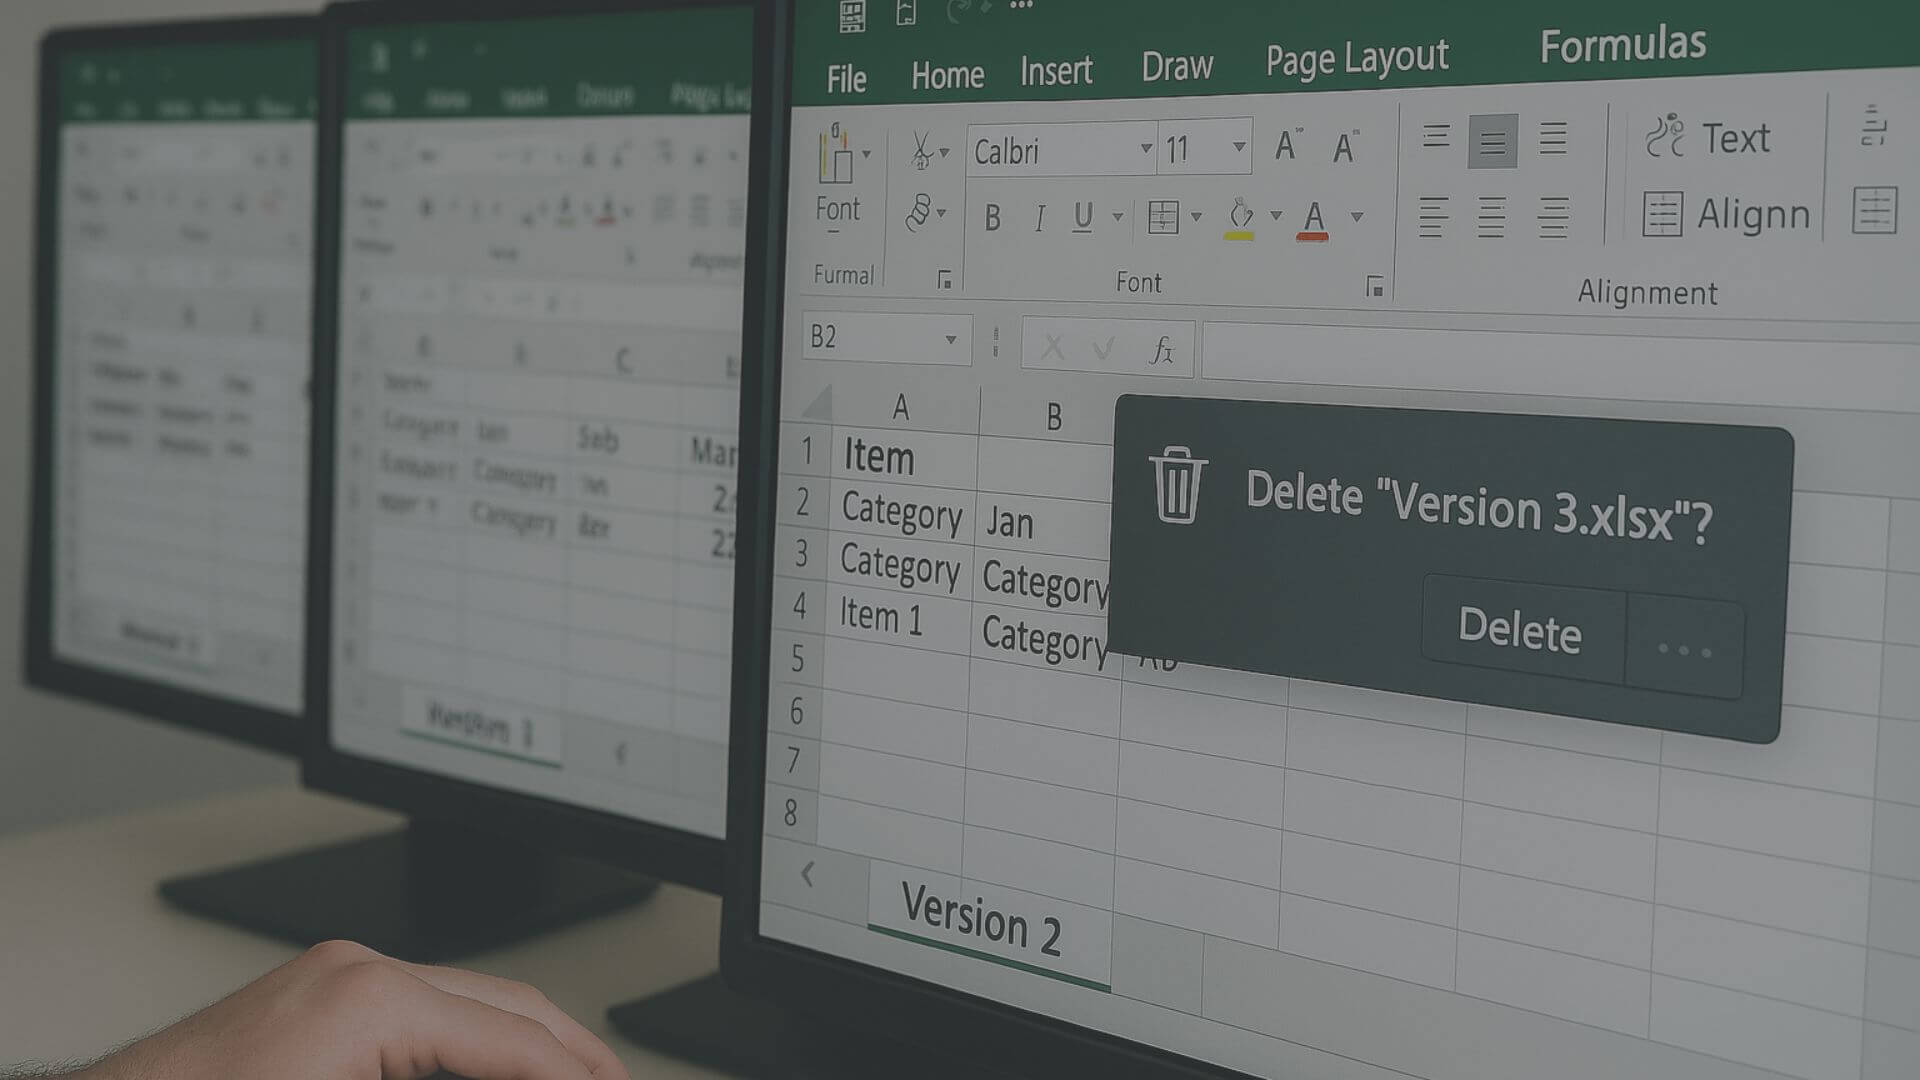Select row 8 header
This screenshot has height=1080, width=1920.
[x=791, y=812]
